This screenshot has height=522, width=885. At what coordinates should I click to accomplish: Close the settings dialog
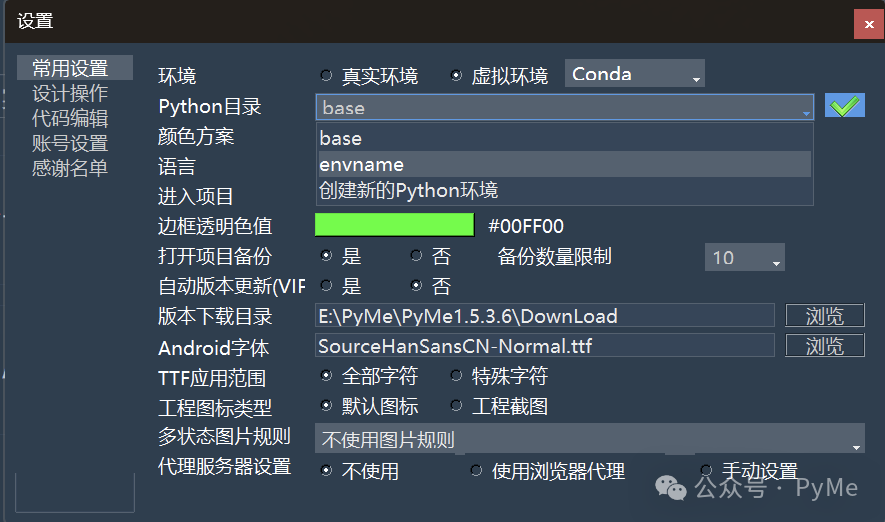869,24
